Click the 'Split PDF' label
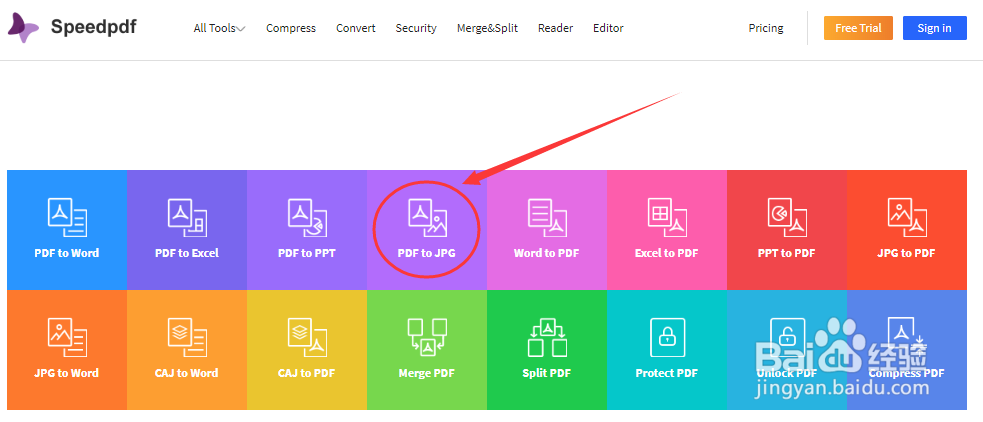 [547, 373]
